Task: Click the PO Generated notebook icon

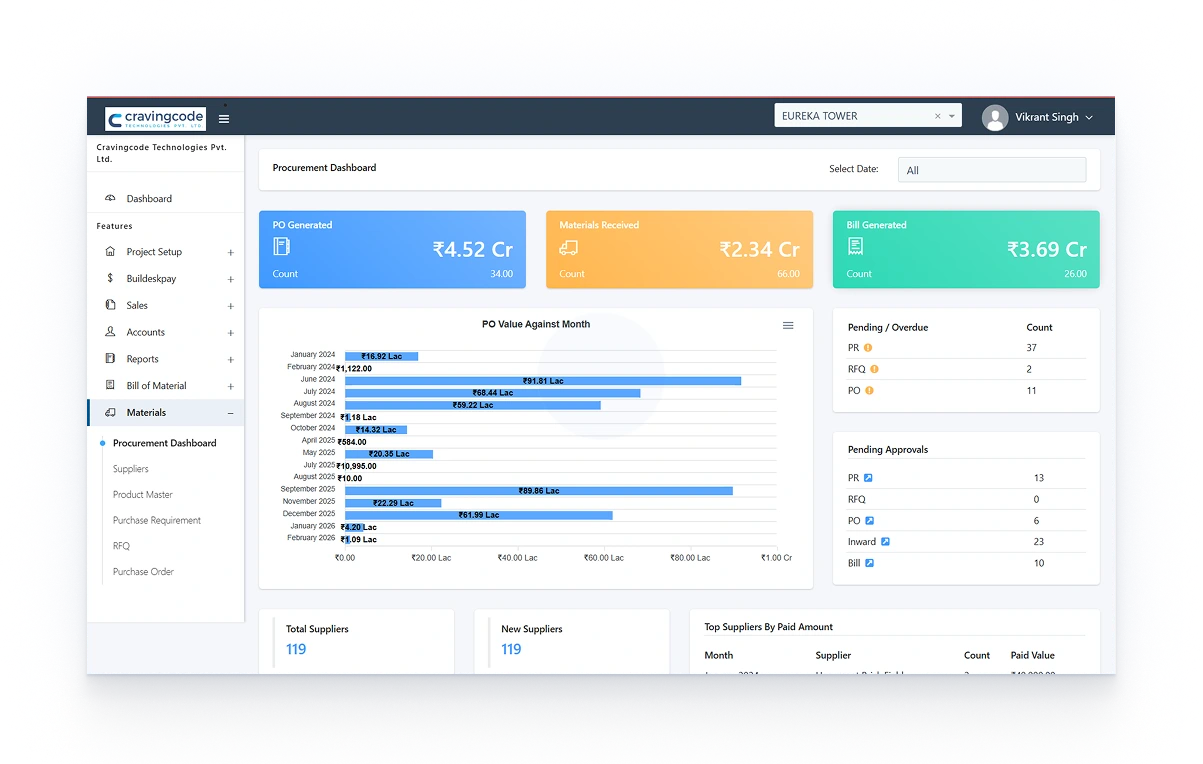Action: point(282,246)
